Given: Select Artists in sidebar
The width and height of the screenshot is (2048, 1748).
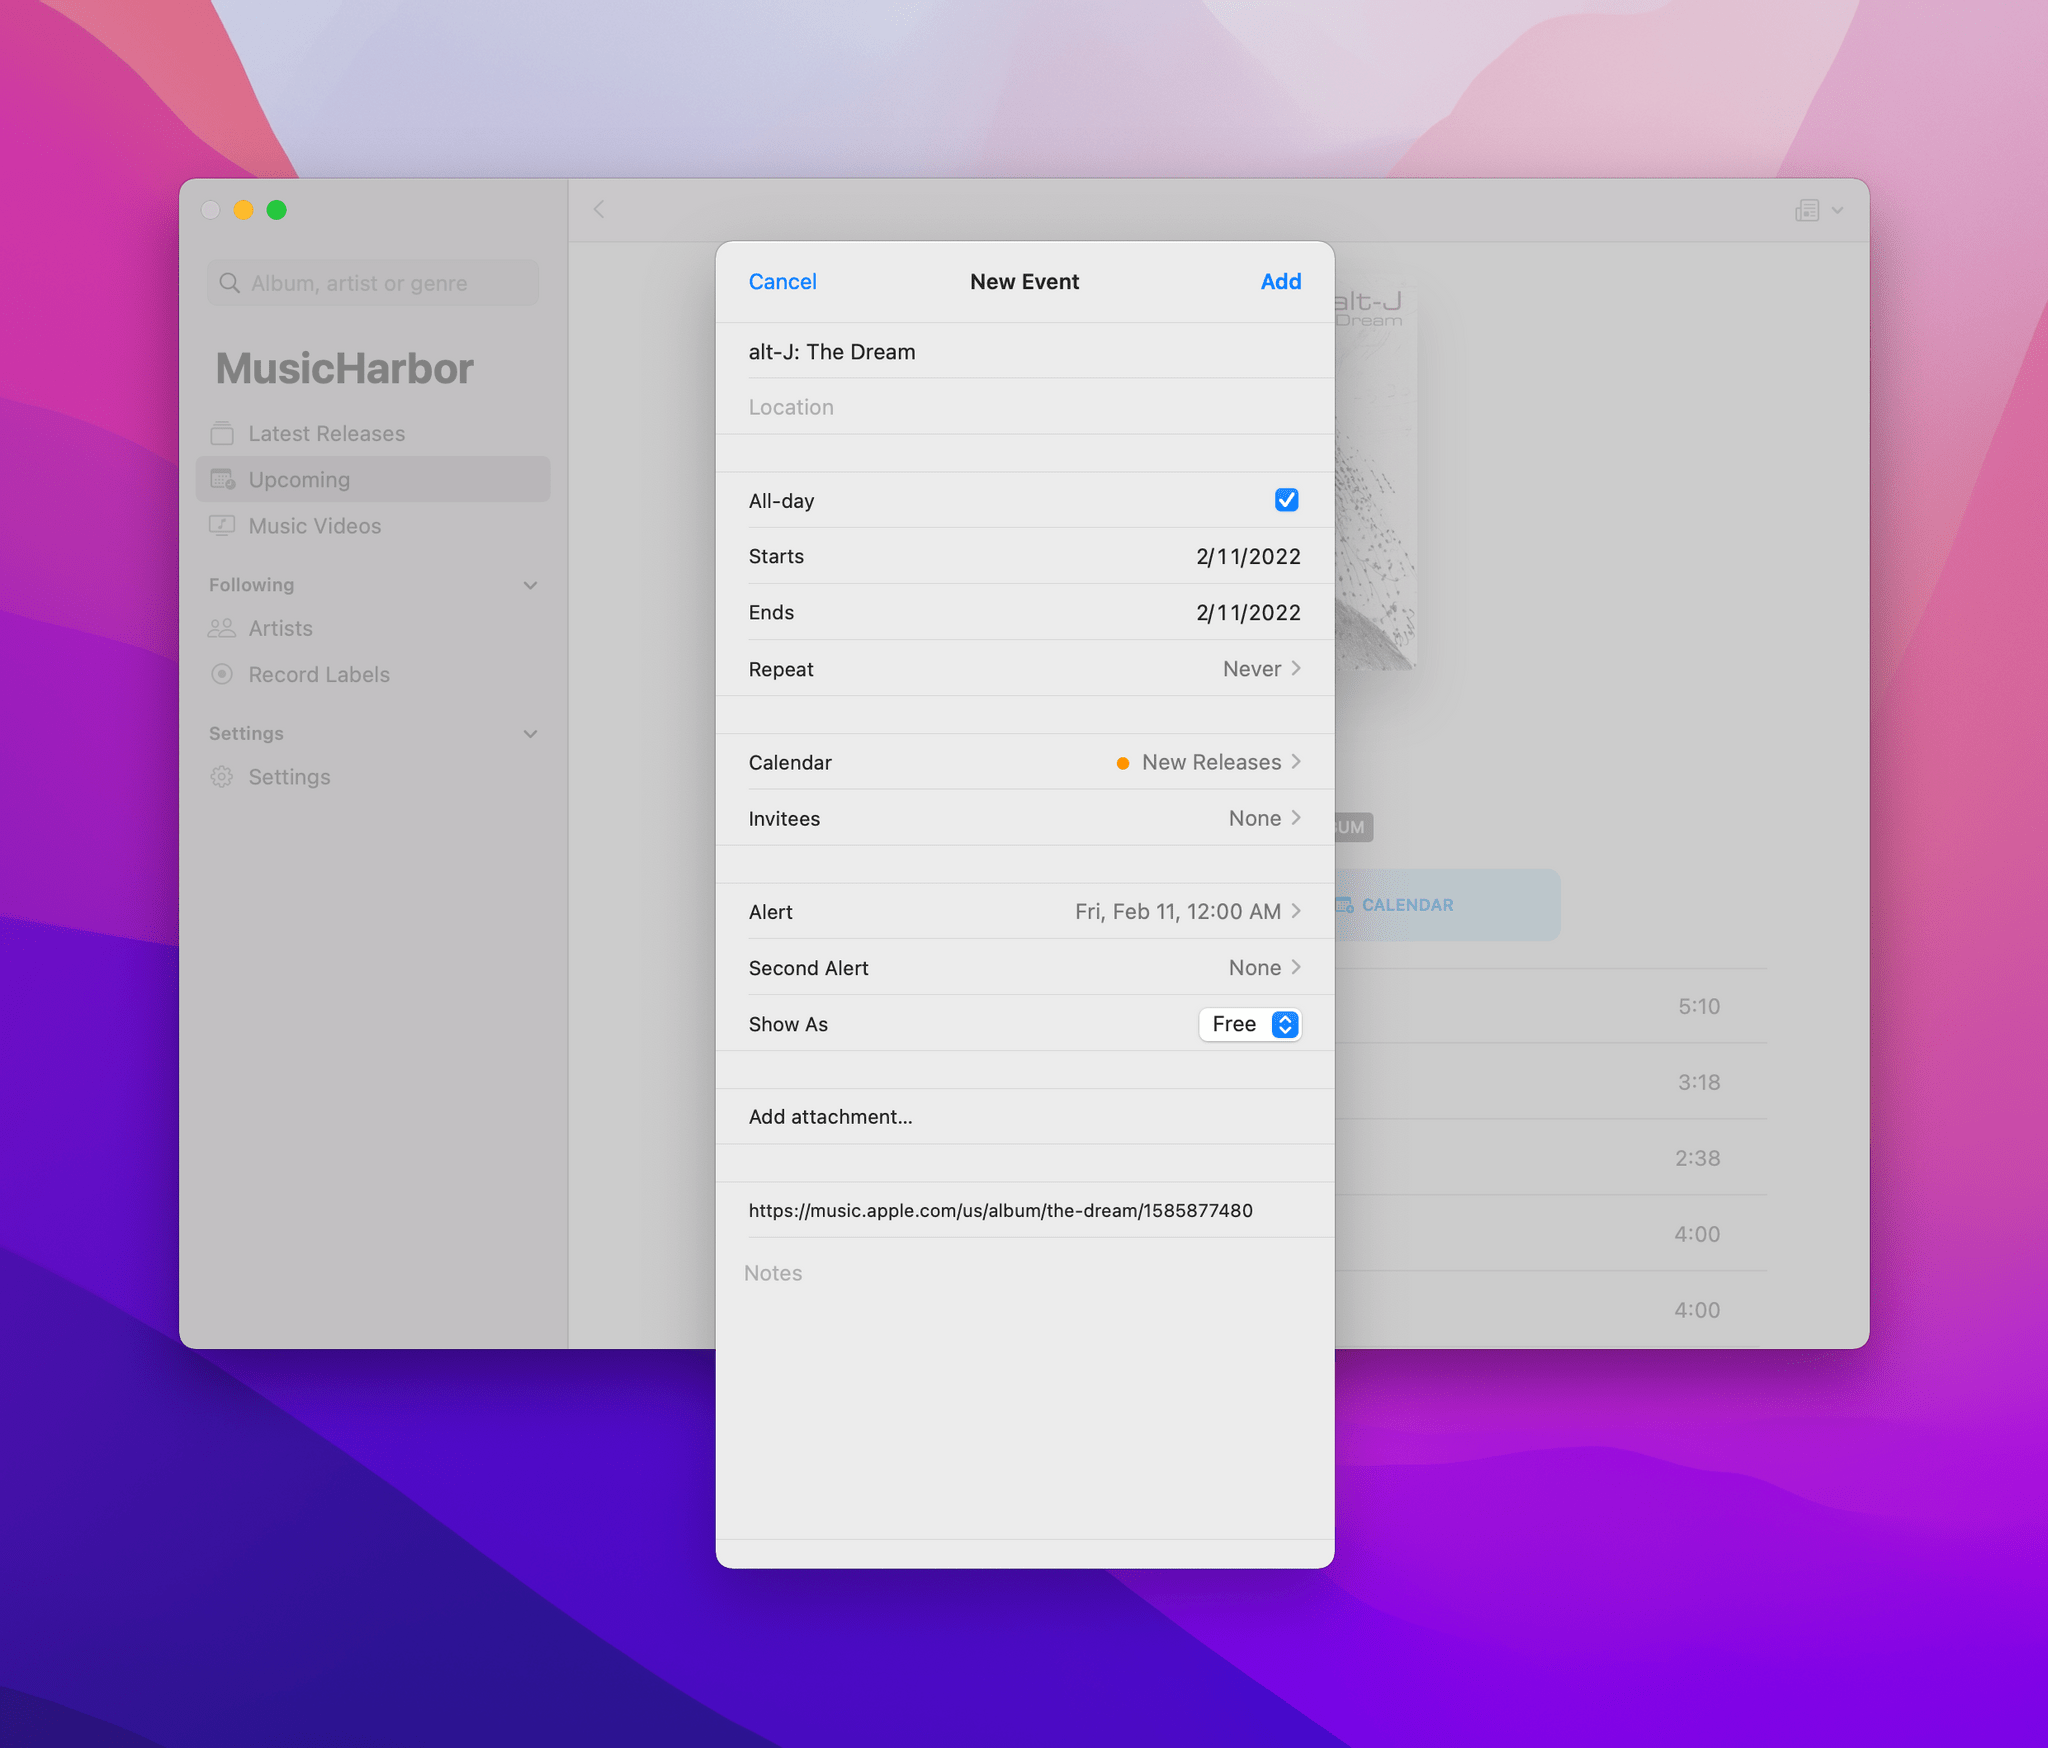Looking at the screenshot, I should pos(373,628).
